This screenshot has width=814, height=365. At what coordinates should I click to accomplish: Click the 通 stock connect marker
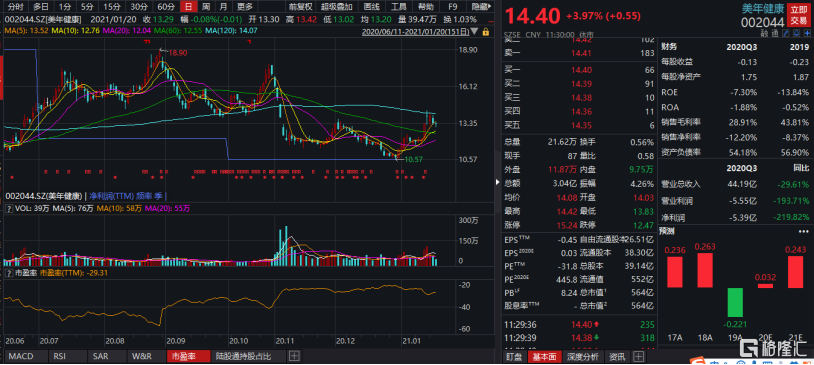click(x=775, y=34)
